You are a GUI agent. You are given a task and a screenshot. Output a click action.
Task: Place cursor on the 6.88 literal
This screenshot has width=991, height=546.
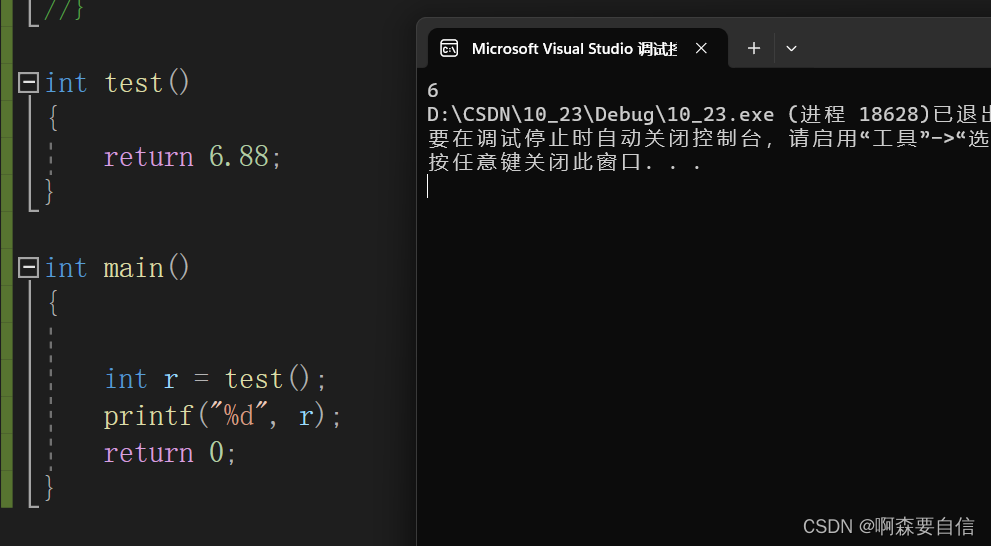238,157
